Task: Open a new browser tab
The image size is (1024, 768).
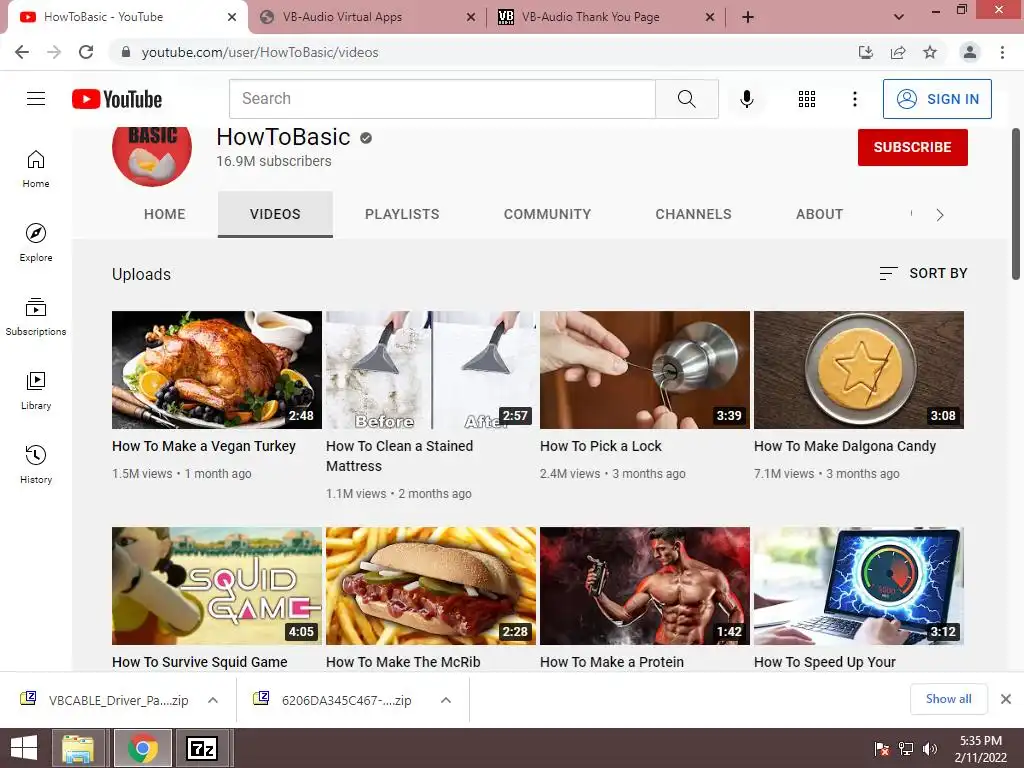Action: (748, 17)
